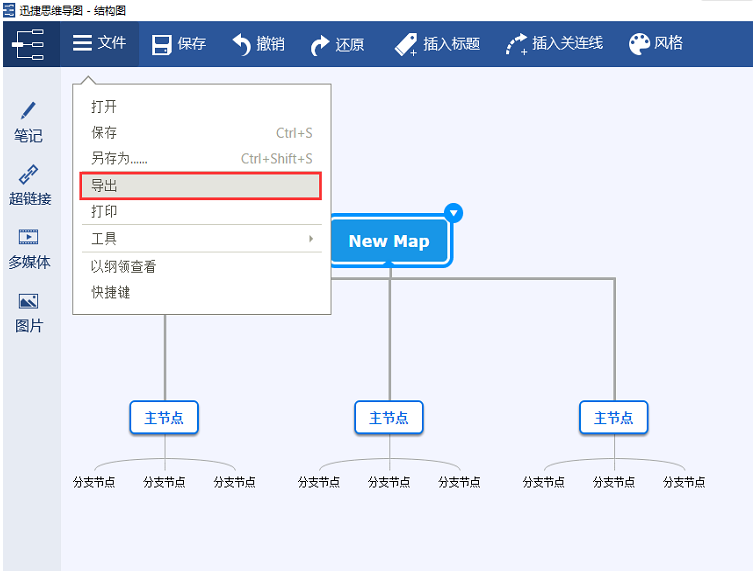Open the 风格 palette icon

(639, 44)
